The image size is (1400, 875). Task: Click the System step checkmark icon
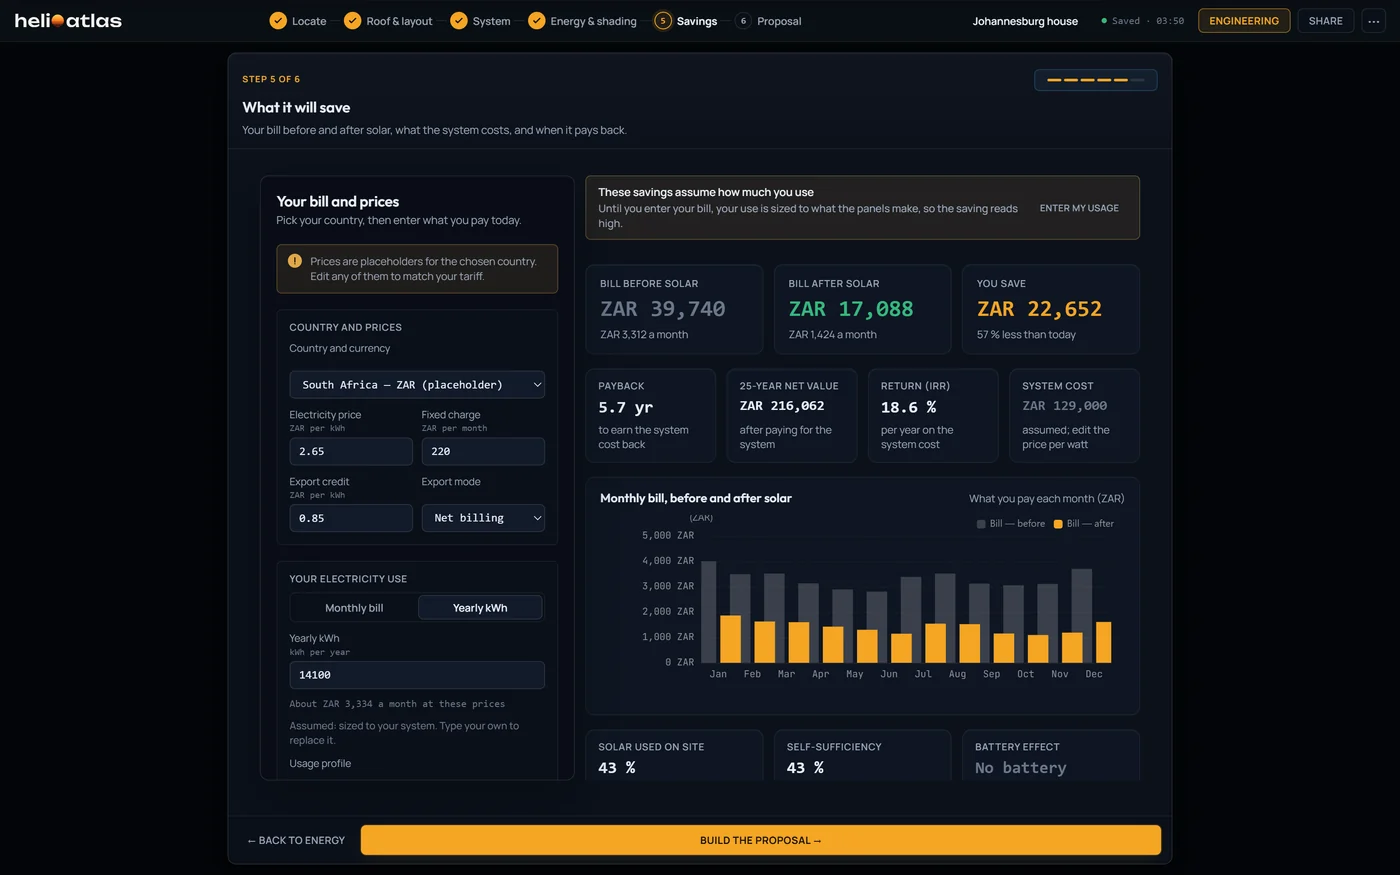coord(459,21)
